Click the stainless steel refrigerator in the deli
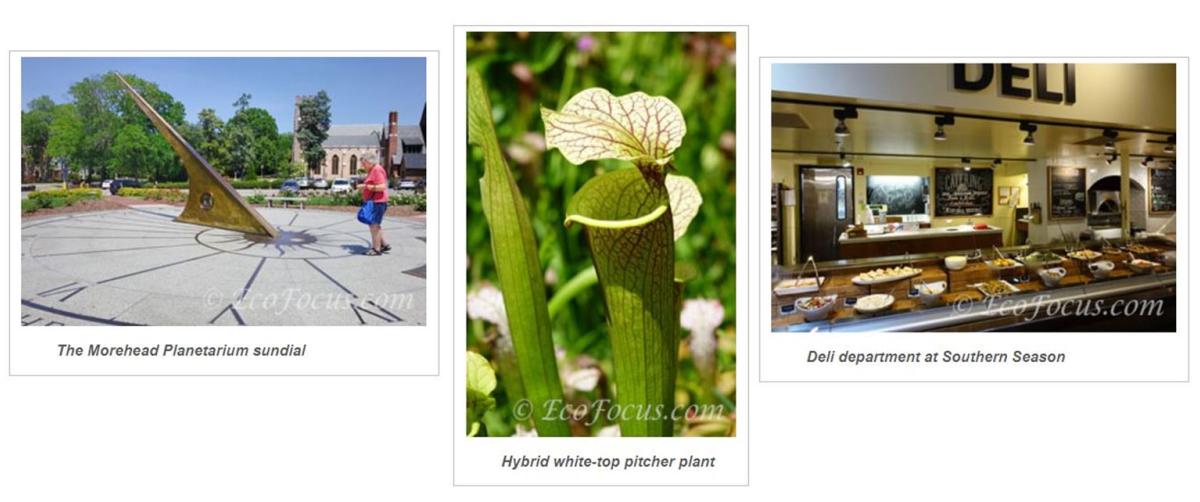The height and width of the screenshot is (502, 1200). point(824,213)
